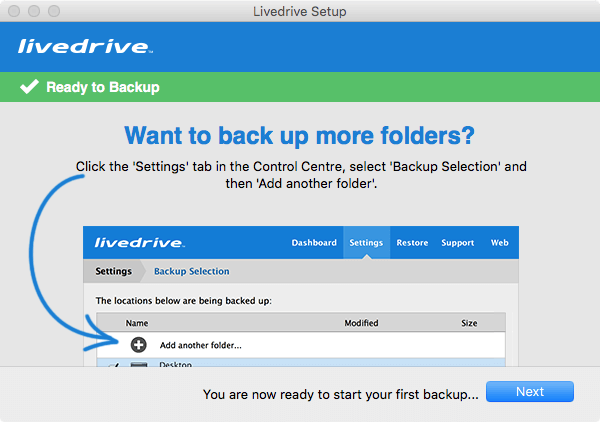Click the white checkmark beside Ready to Backup
This screenshot has width=600, height=422.
[29, 86]
